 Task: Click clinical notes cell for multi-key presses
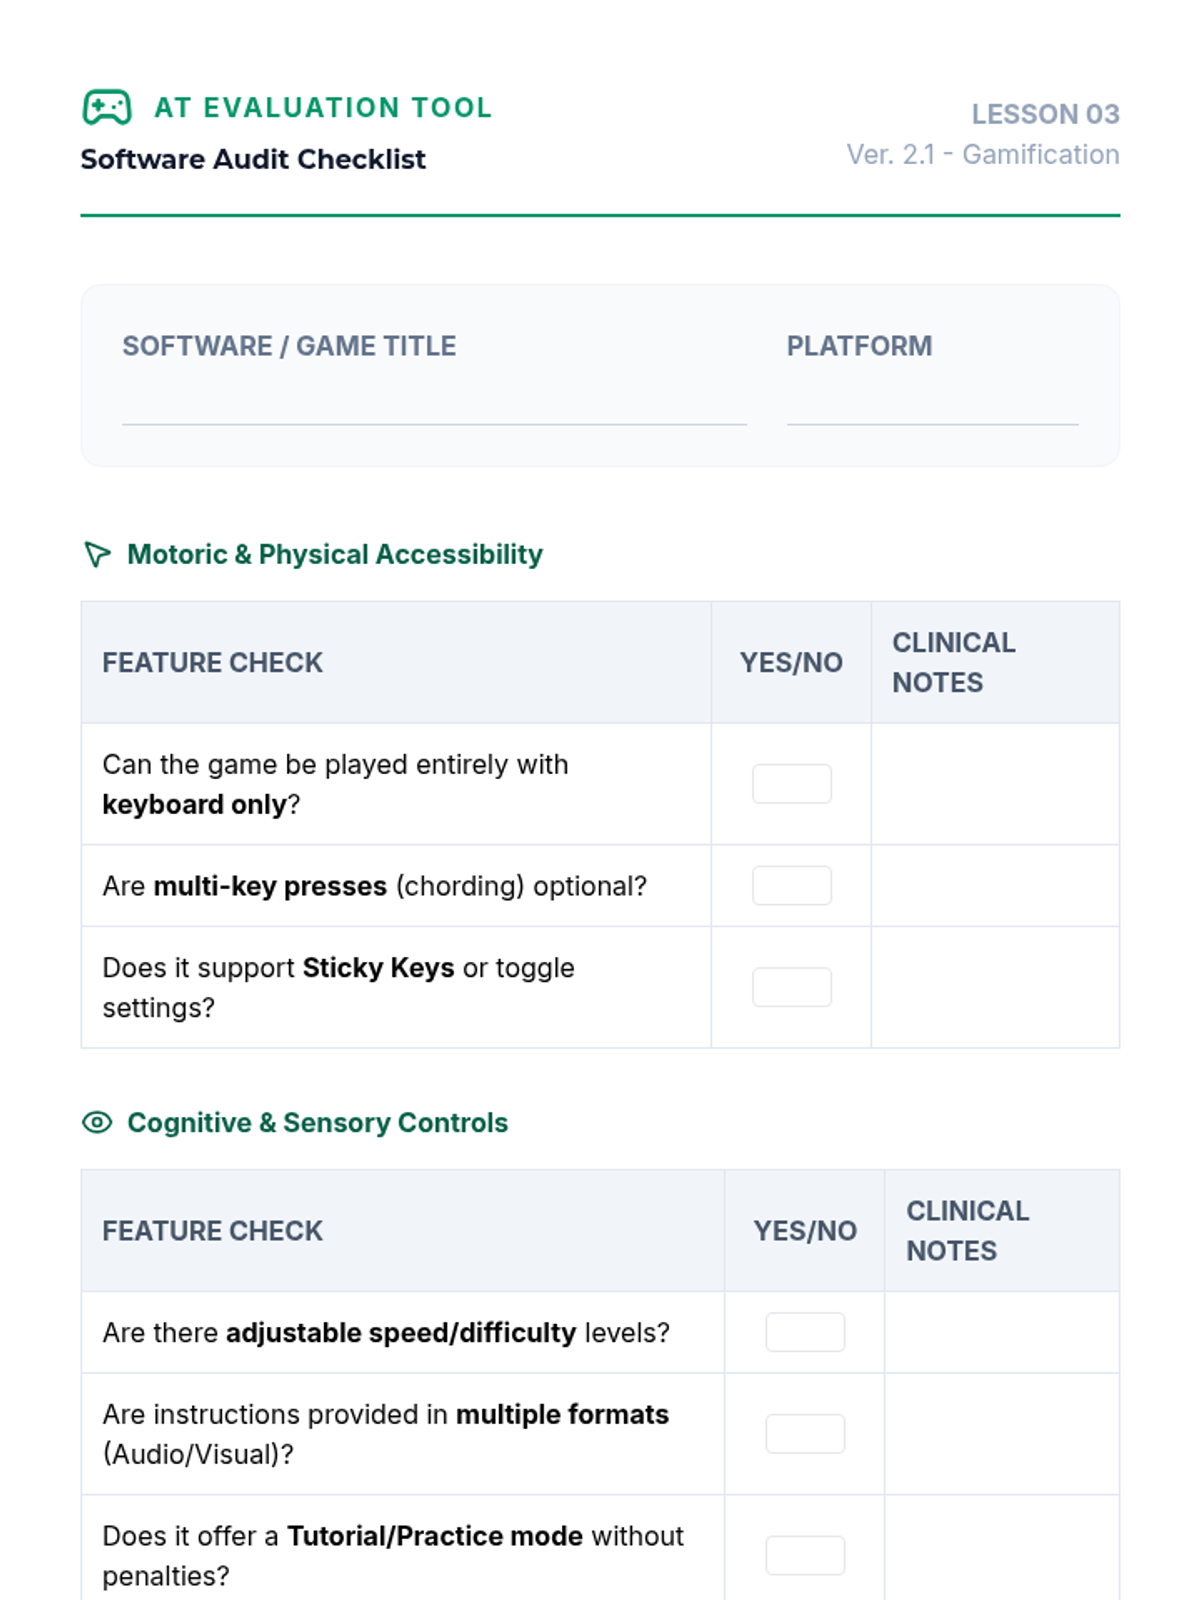pos(995,886)
